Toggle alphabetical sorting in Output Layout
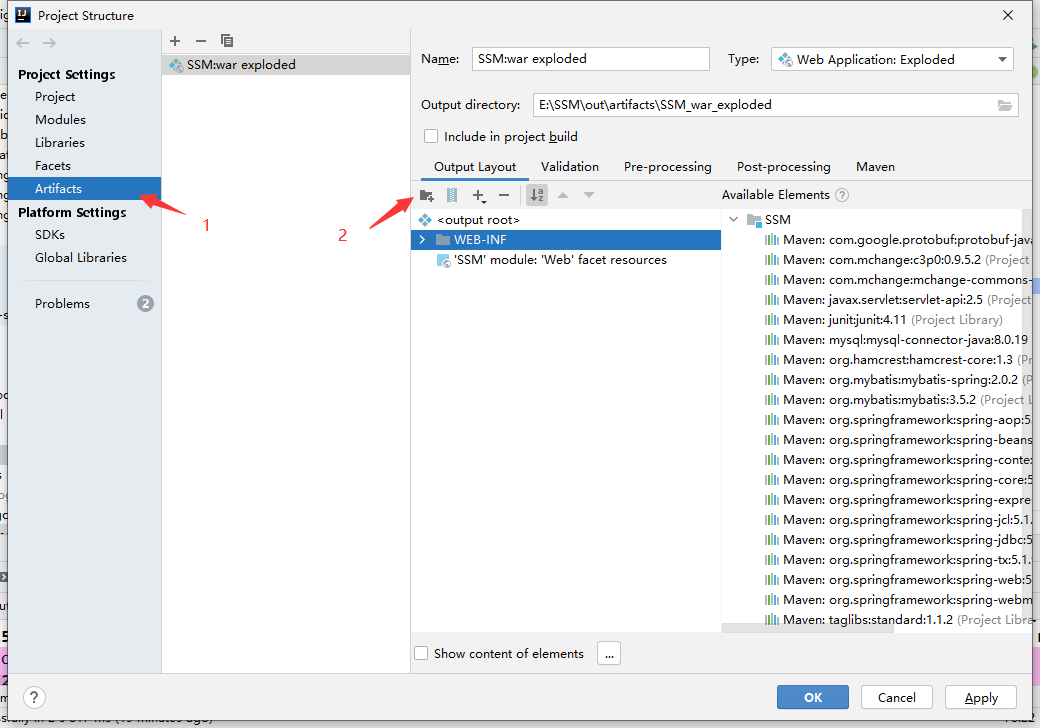Image resolution: width=1040 pixels, height=728 pixels. [x=537, y=195]
